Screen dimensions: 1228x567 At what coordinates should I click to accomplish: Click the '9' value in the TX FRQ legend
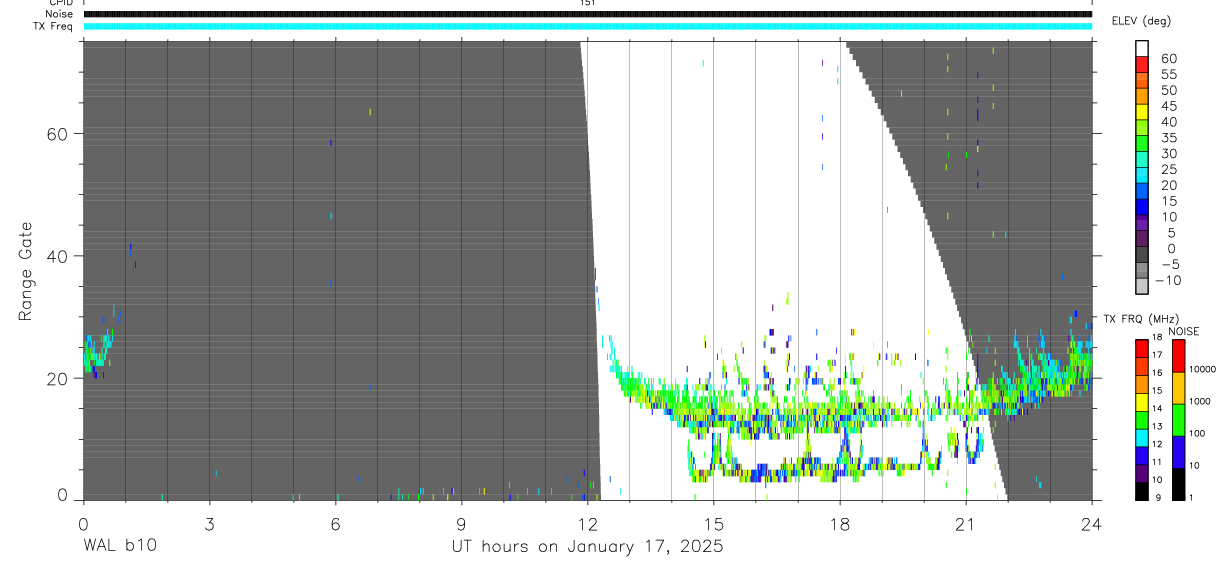(1158, 497)
